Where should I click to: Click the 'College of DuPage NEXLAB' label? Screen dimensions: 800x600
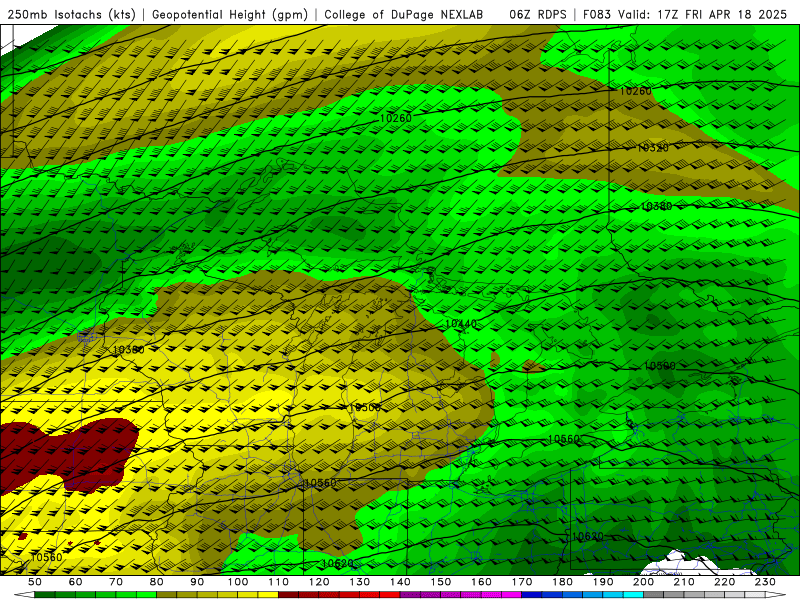point(404,15)
